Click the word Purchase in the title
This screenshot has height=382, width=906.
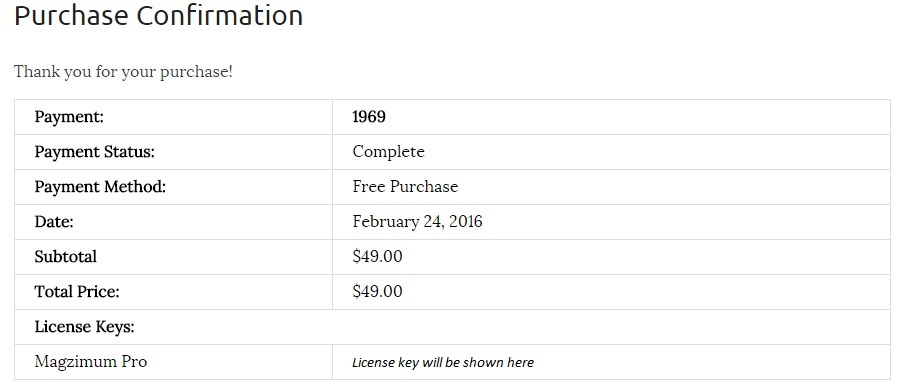pyautogui.click(x=71, y=16)
